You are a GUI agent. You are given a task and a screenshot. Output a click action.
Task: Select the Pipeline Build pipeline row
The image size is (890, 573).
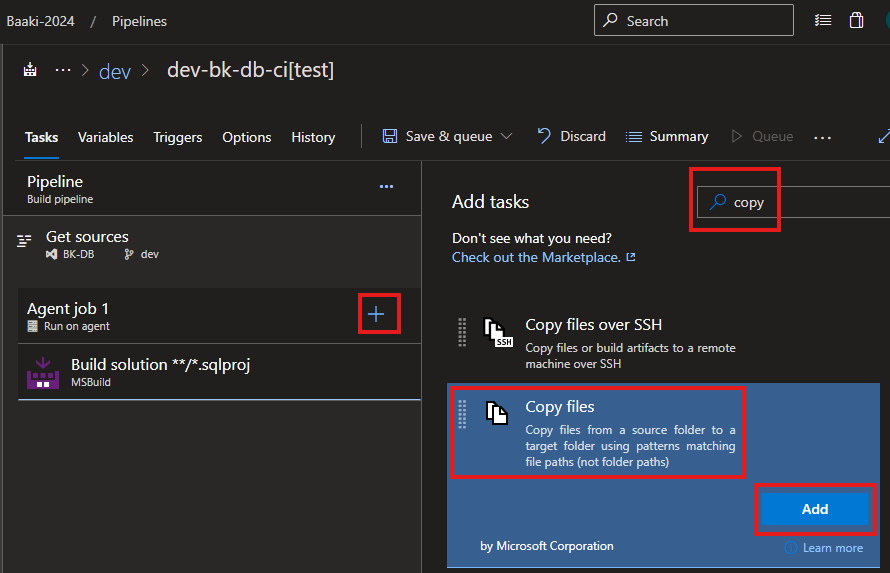[212, 189]
